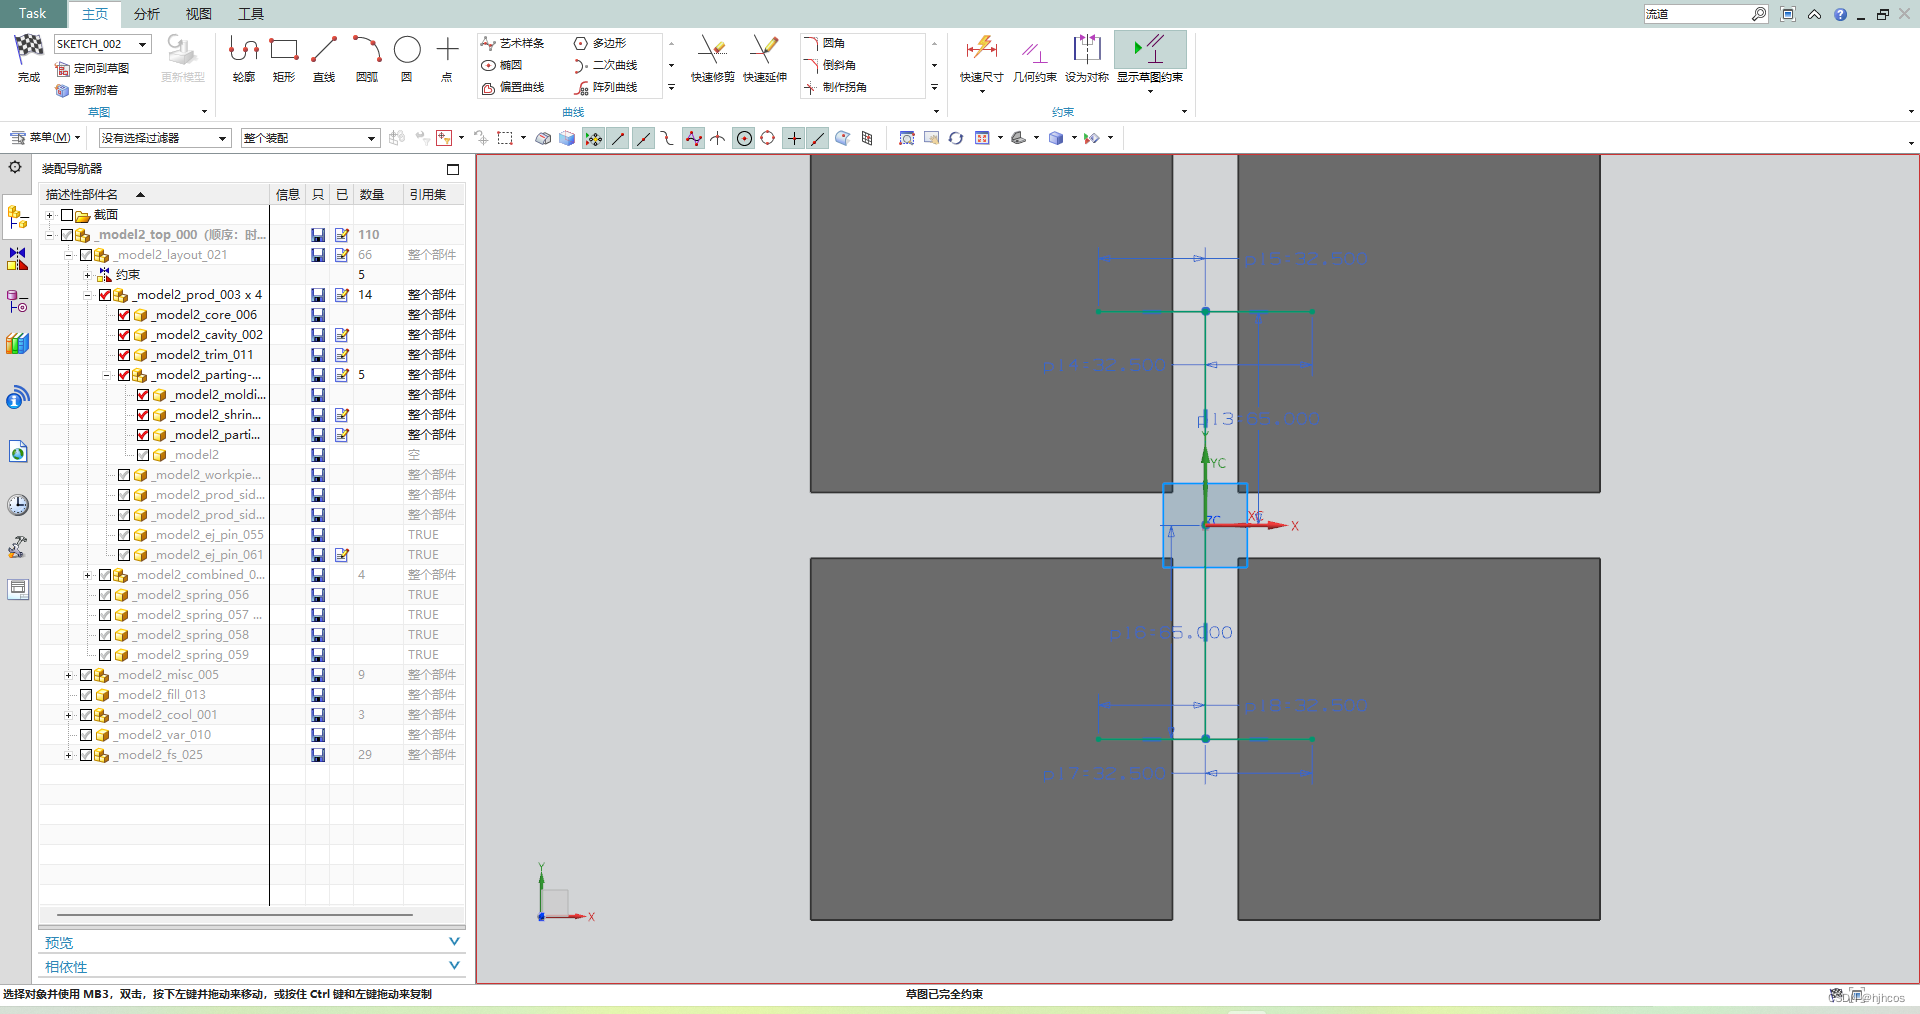Open the Assembly Navigator sidebar tab

(18, 217)
